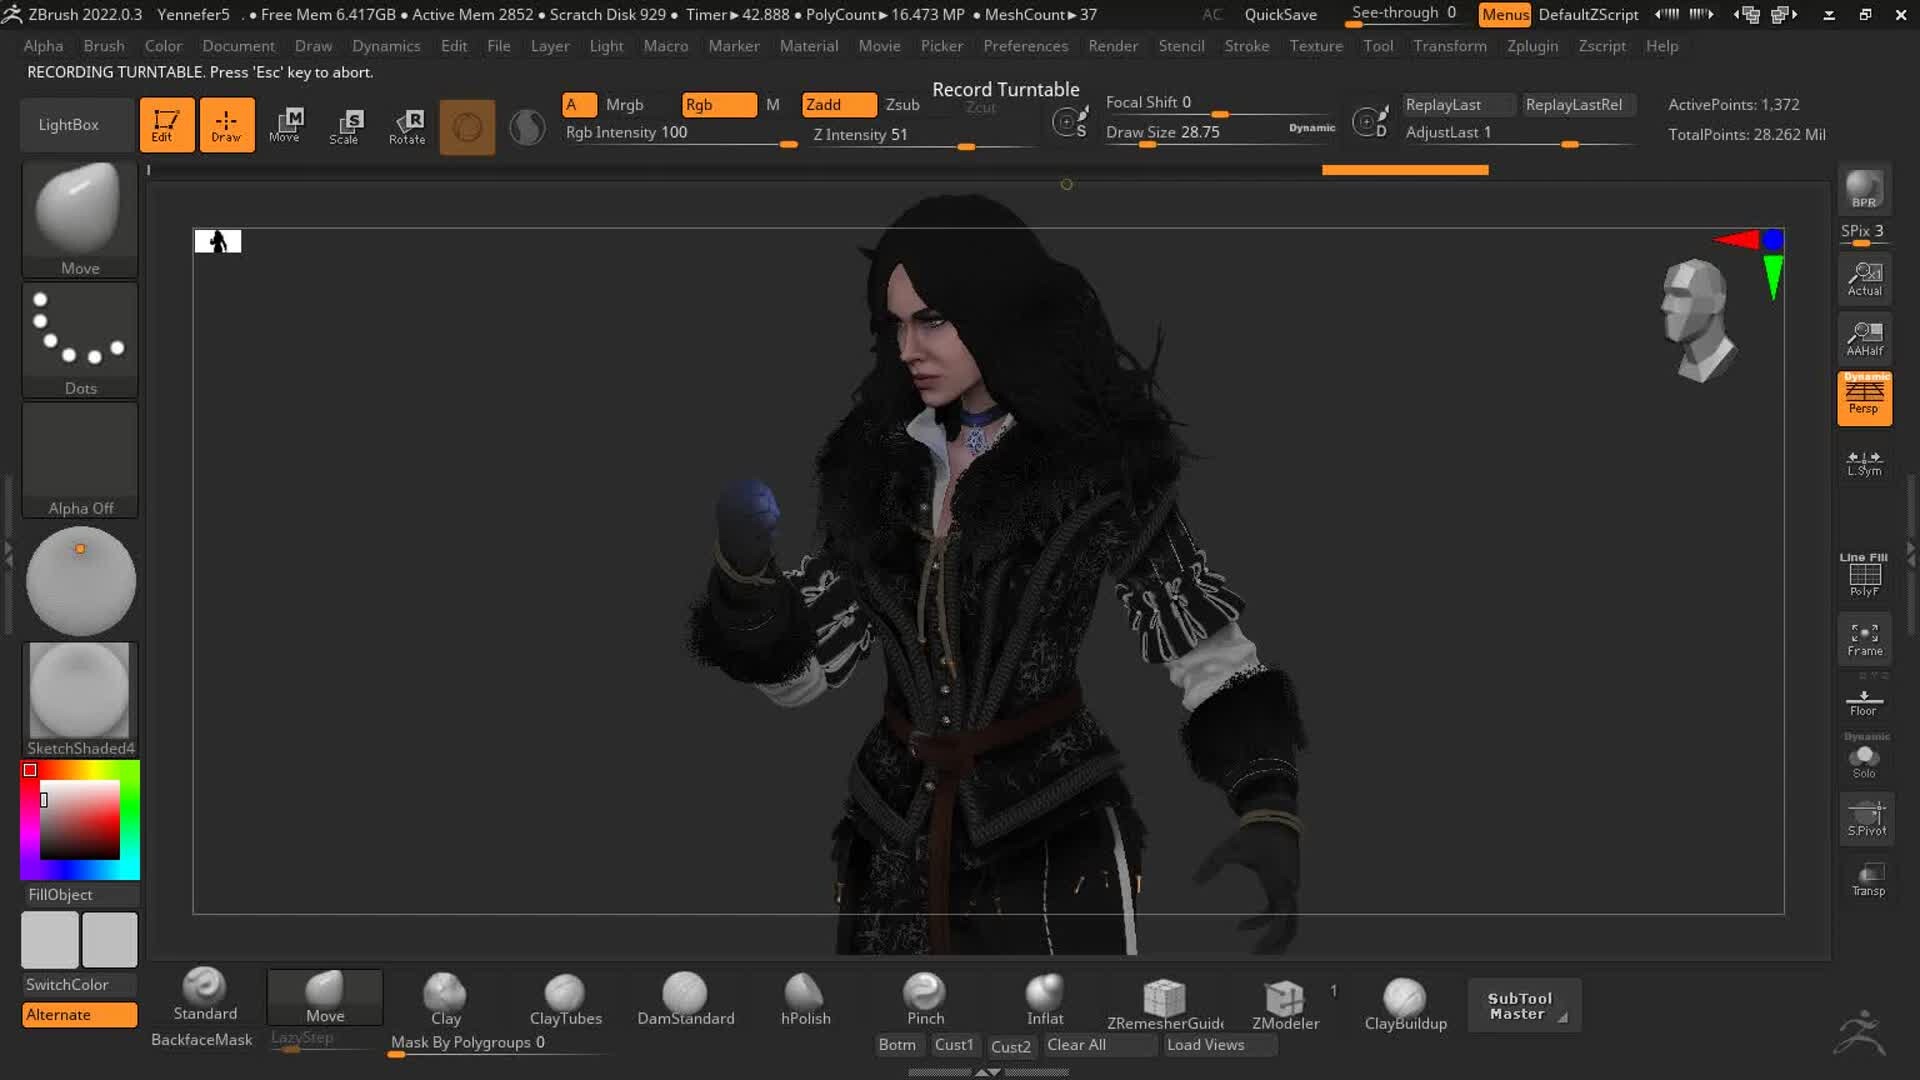
Task: Toggle Persp perspective view
Action: [x=1864, y=398]
